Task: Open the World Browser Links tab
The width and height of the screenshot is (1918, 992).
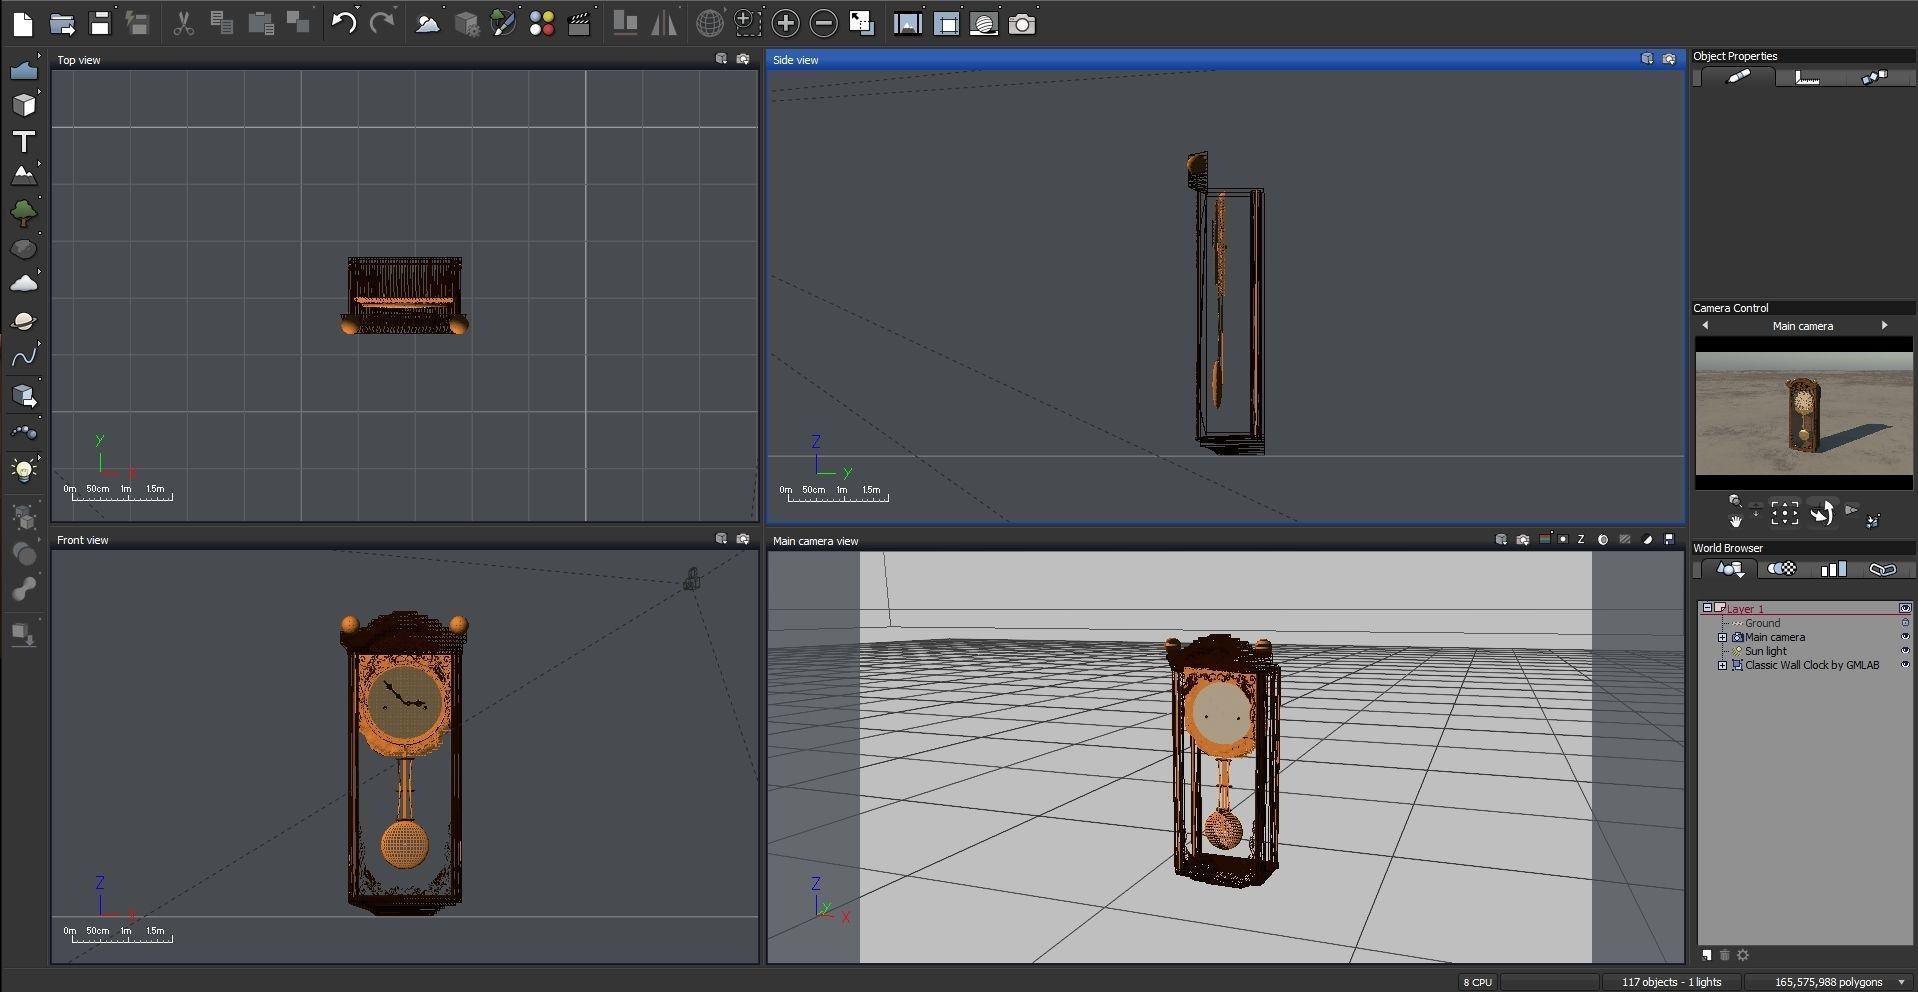Action: click(1883, 569)
